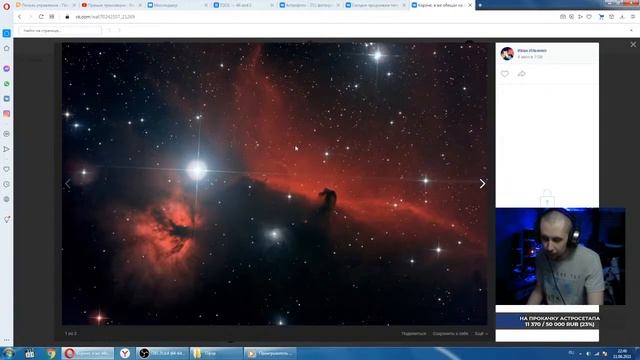This screenshot has width=640, height=360.
Task: Click the browser back arrow
Action: [x=19, y=17]
